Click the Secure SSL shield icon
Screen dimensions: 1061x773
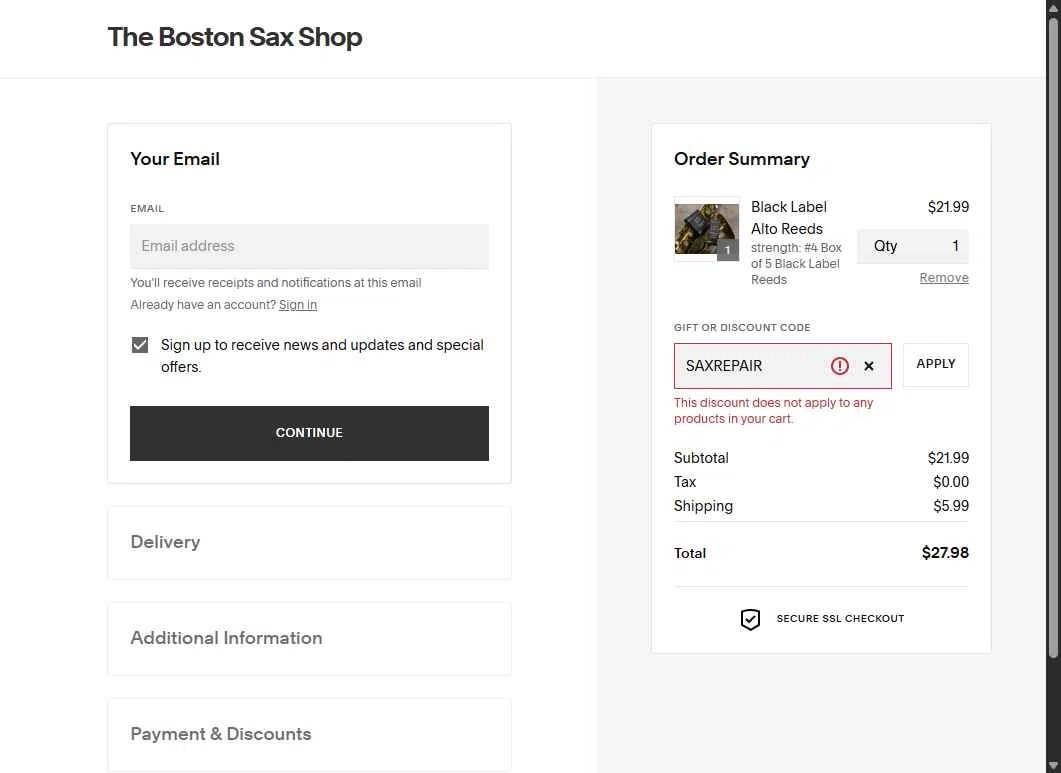point(750,619)
